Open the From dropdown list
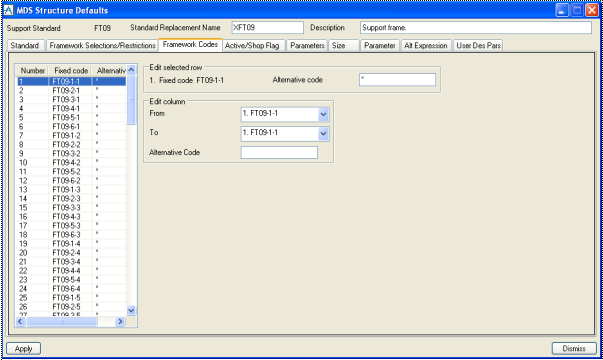 point(323,114)
